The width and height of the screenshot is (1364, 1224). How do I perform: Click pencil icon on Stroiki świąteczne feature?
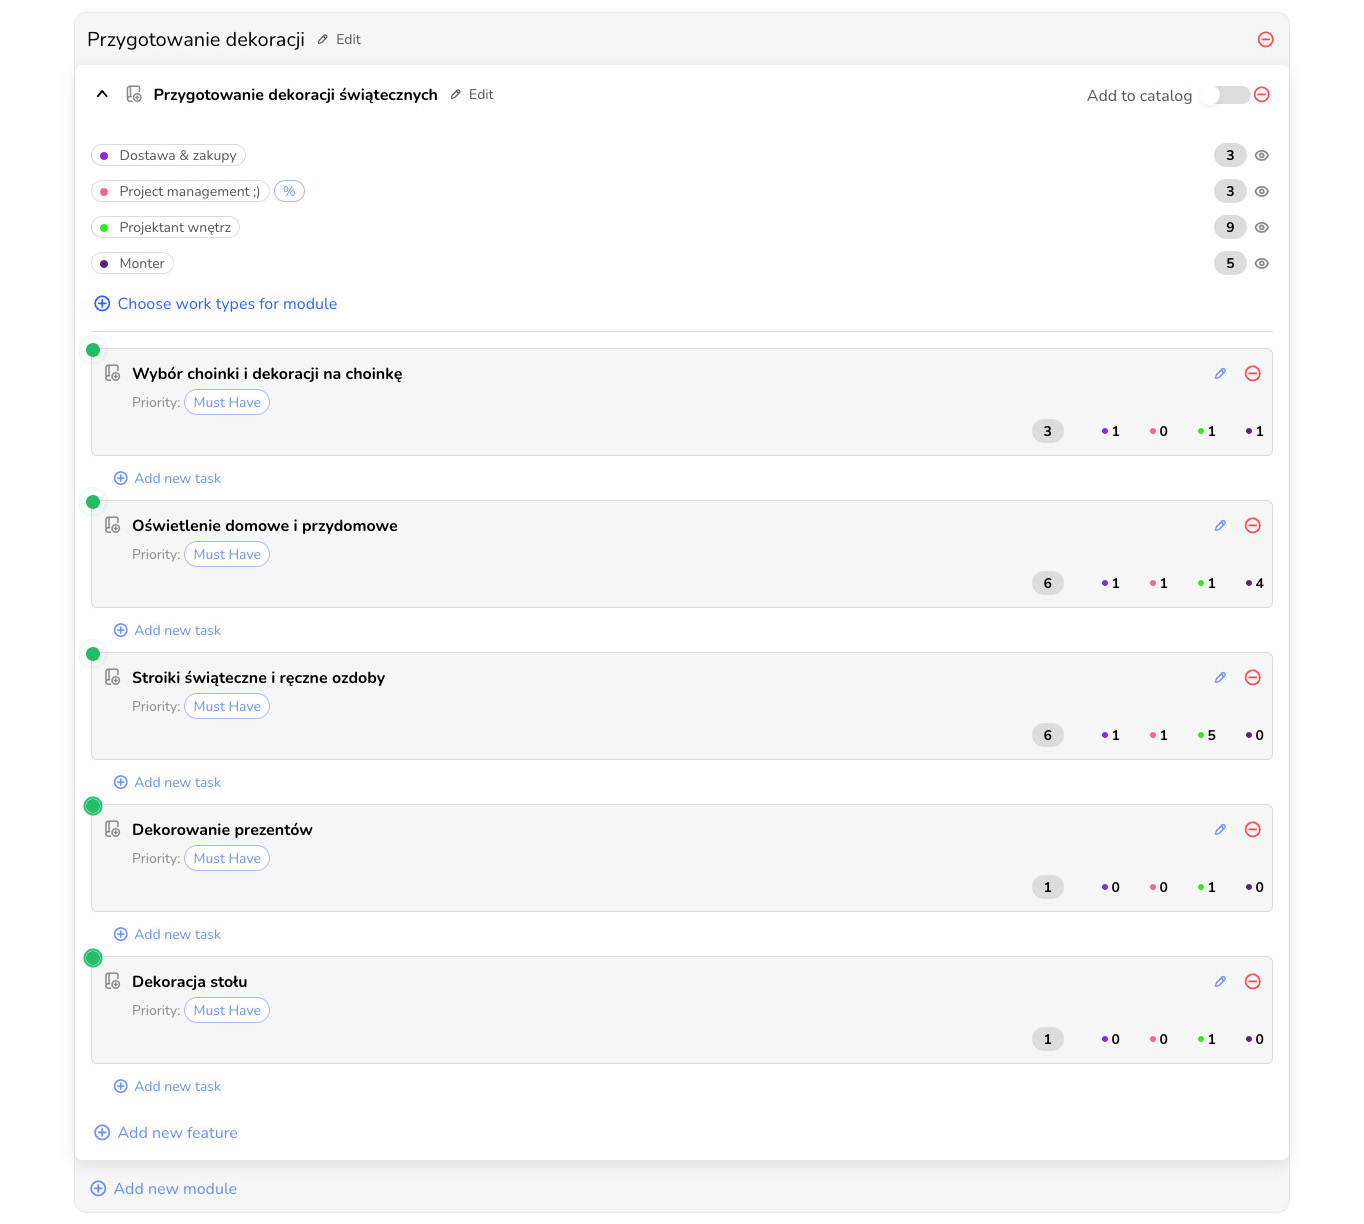1220,678
